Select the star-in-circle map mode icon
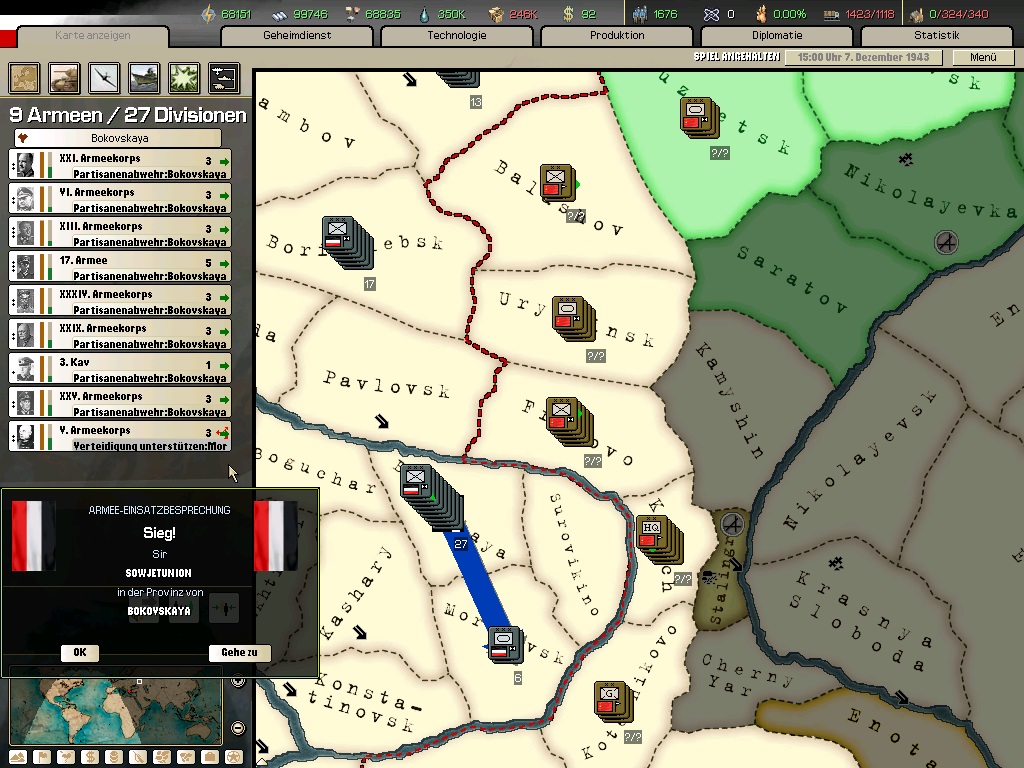 (x=234, y=758)
